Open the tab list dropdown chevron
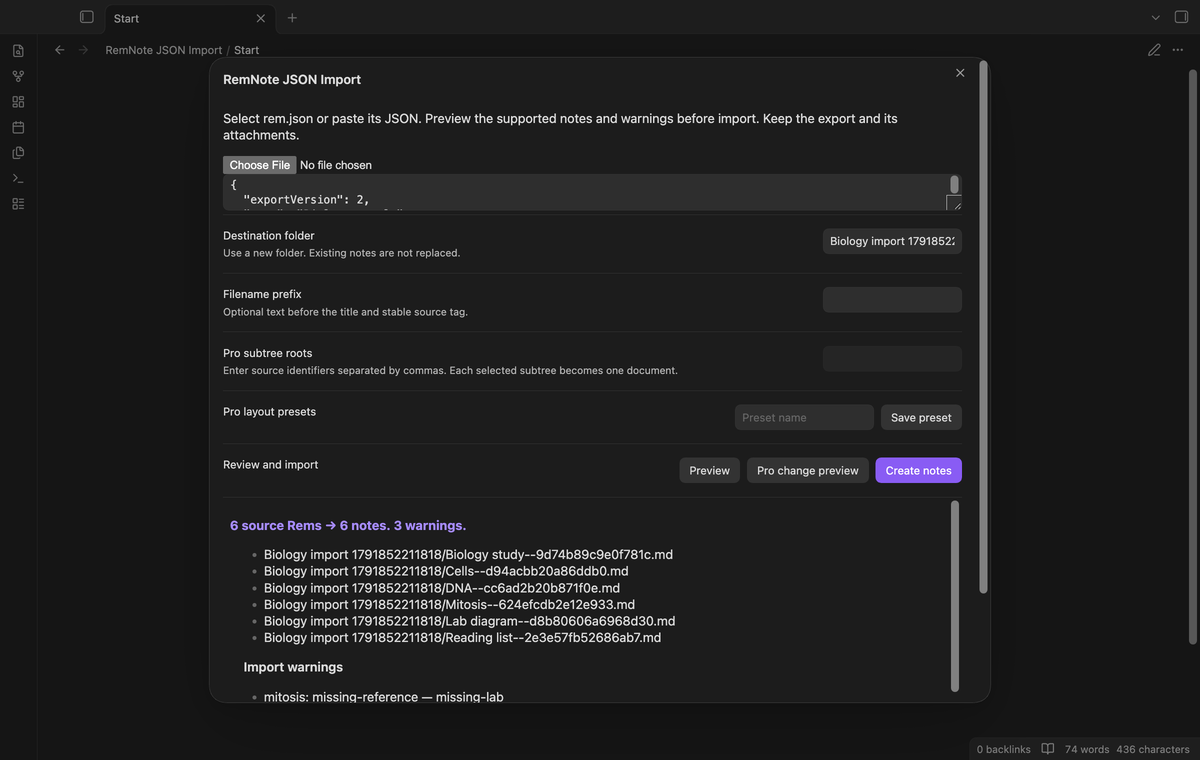The image size is (1200, 760). coord(1155,18)
